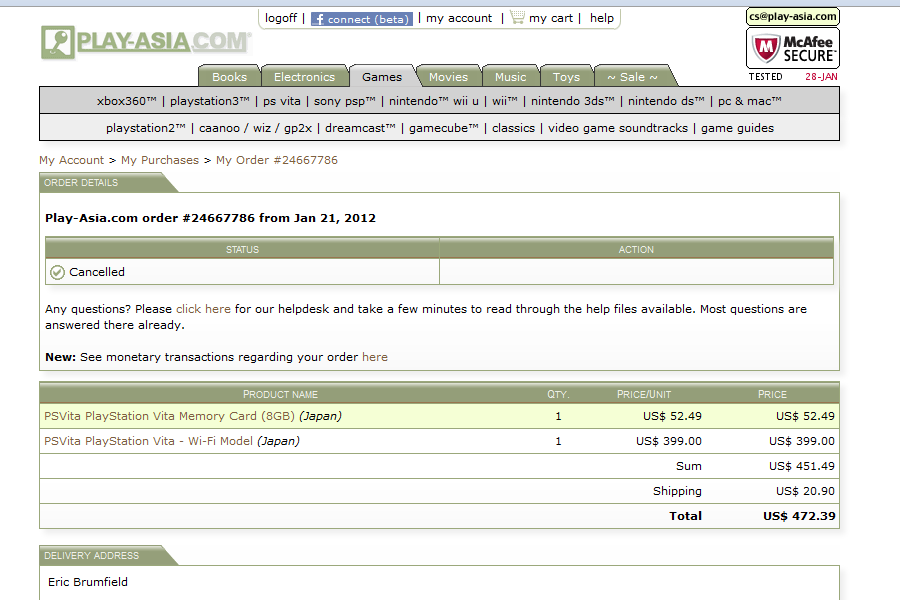This screenshot has height=600, width=900.
Task: Open the dreamcast category
Action: tap(360, 128)
